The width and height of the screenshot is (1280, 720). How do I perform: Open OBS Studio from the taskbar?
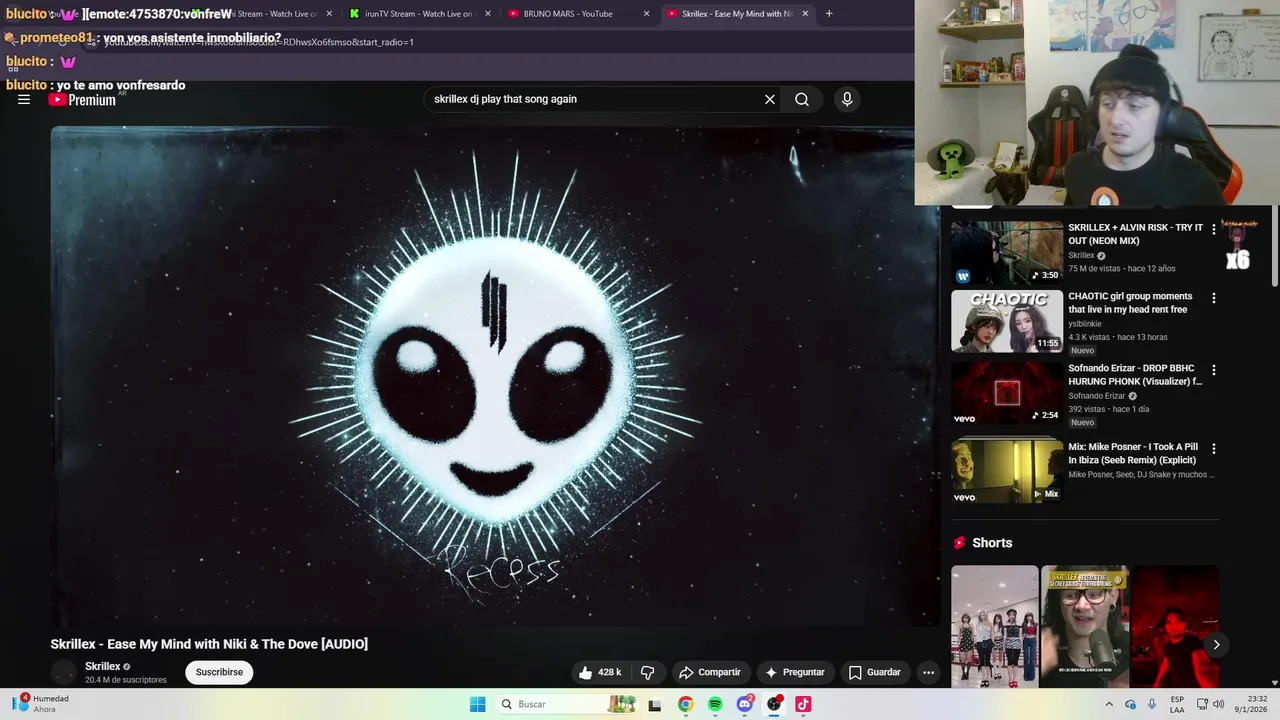coord(774,704)
